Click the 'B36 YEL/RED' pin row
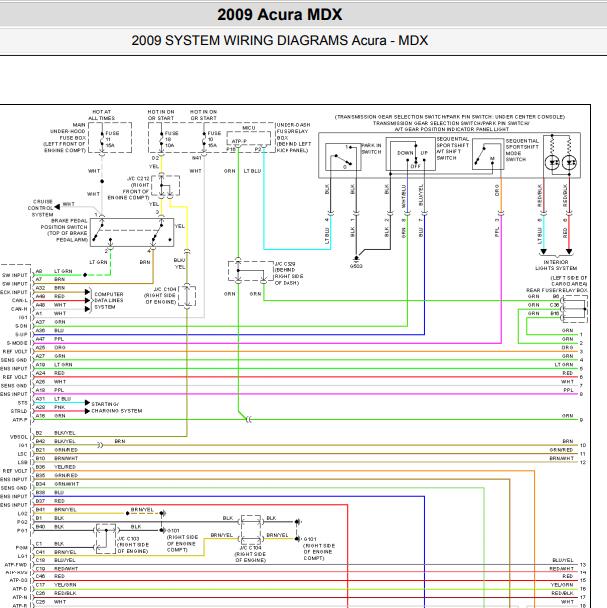 [55, 467]
